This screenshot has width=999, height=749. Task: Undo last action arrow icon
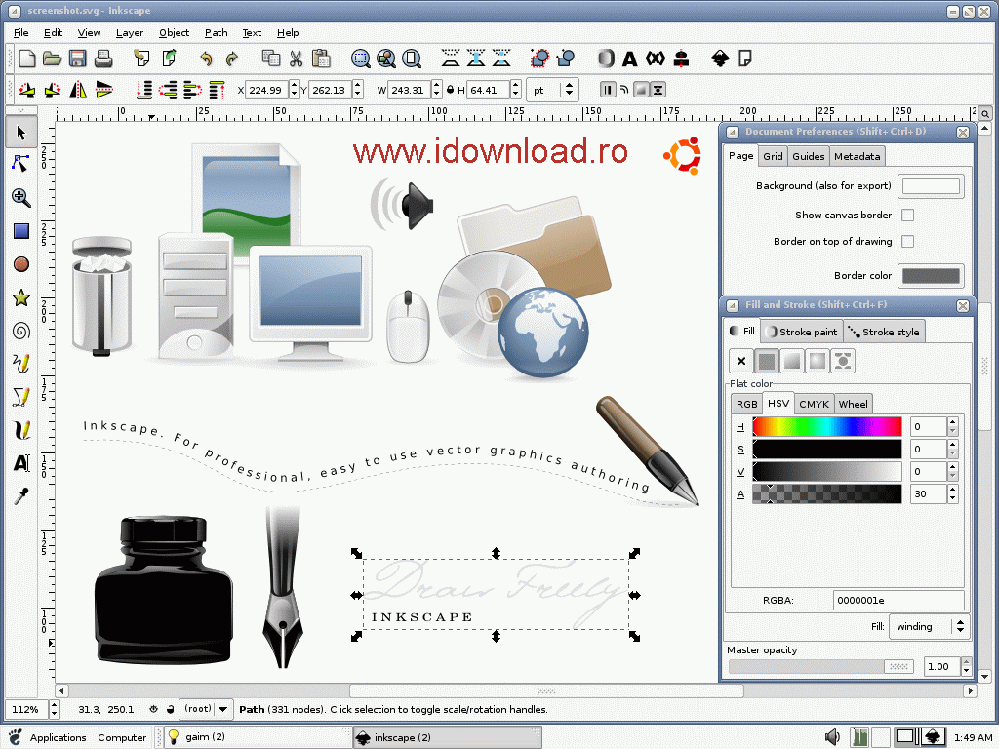[206, 59]
